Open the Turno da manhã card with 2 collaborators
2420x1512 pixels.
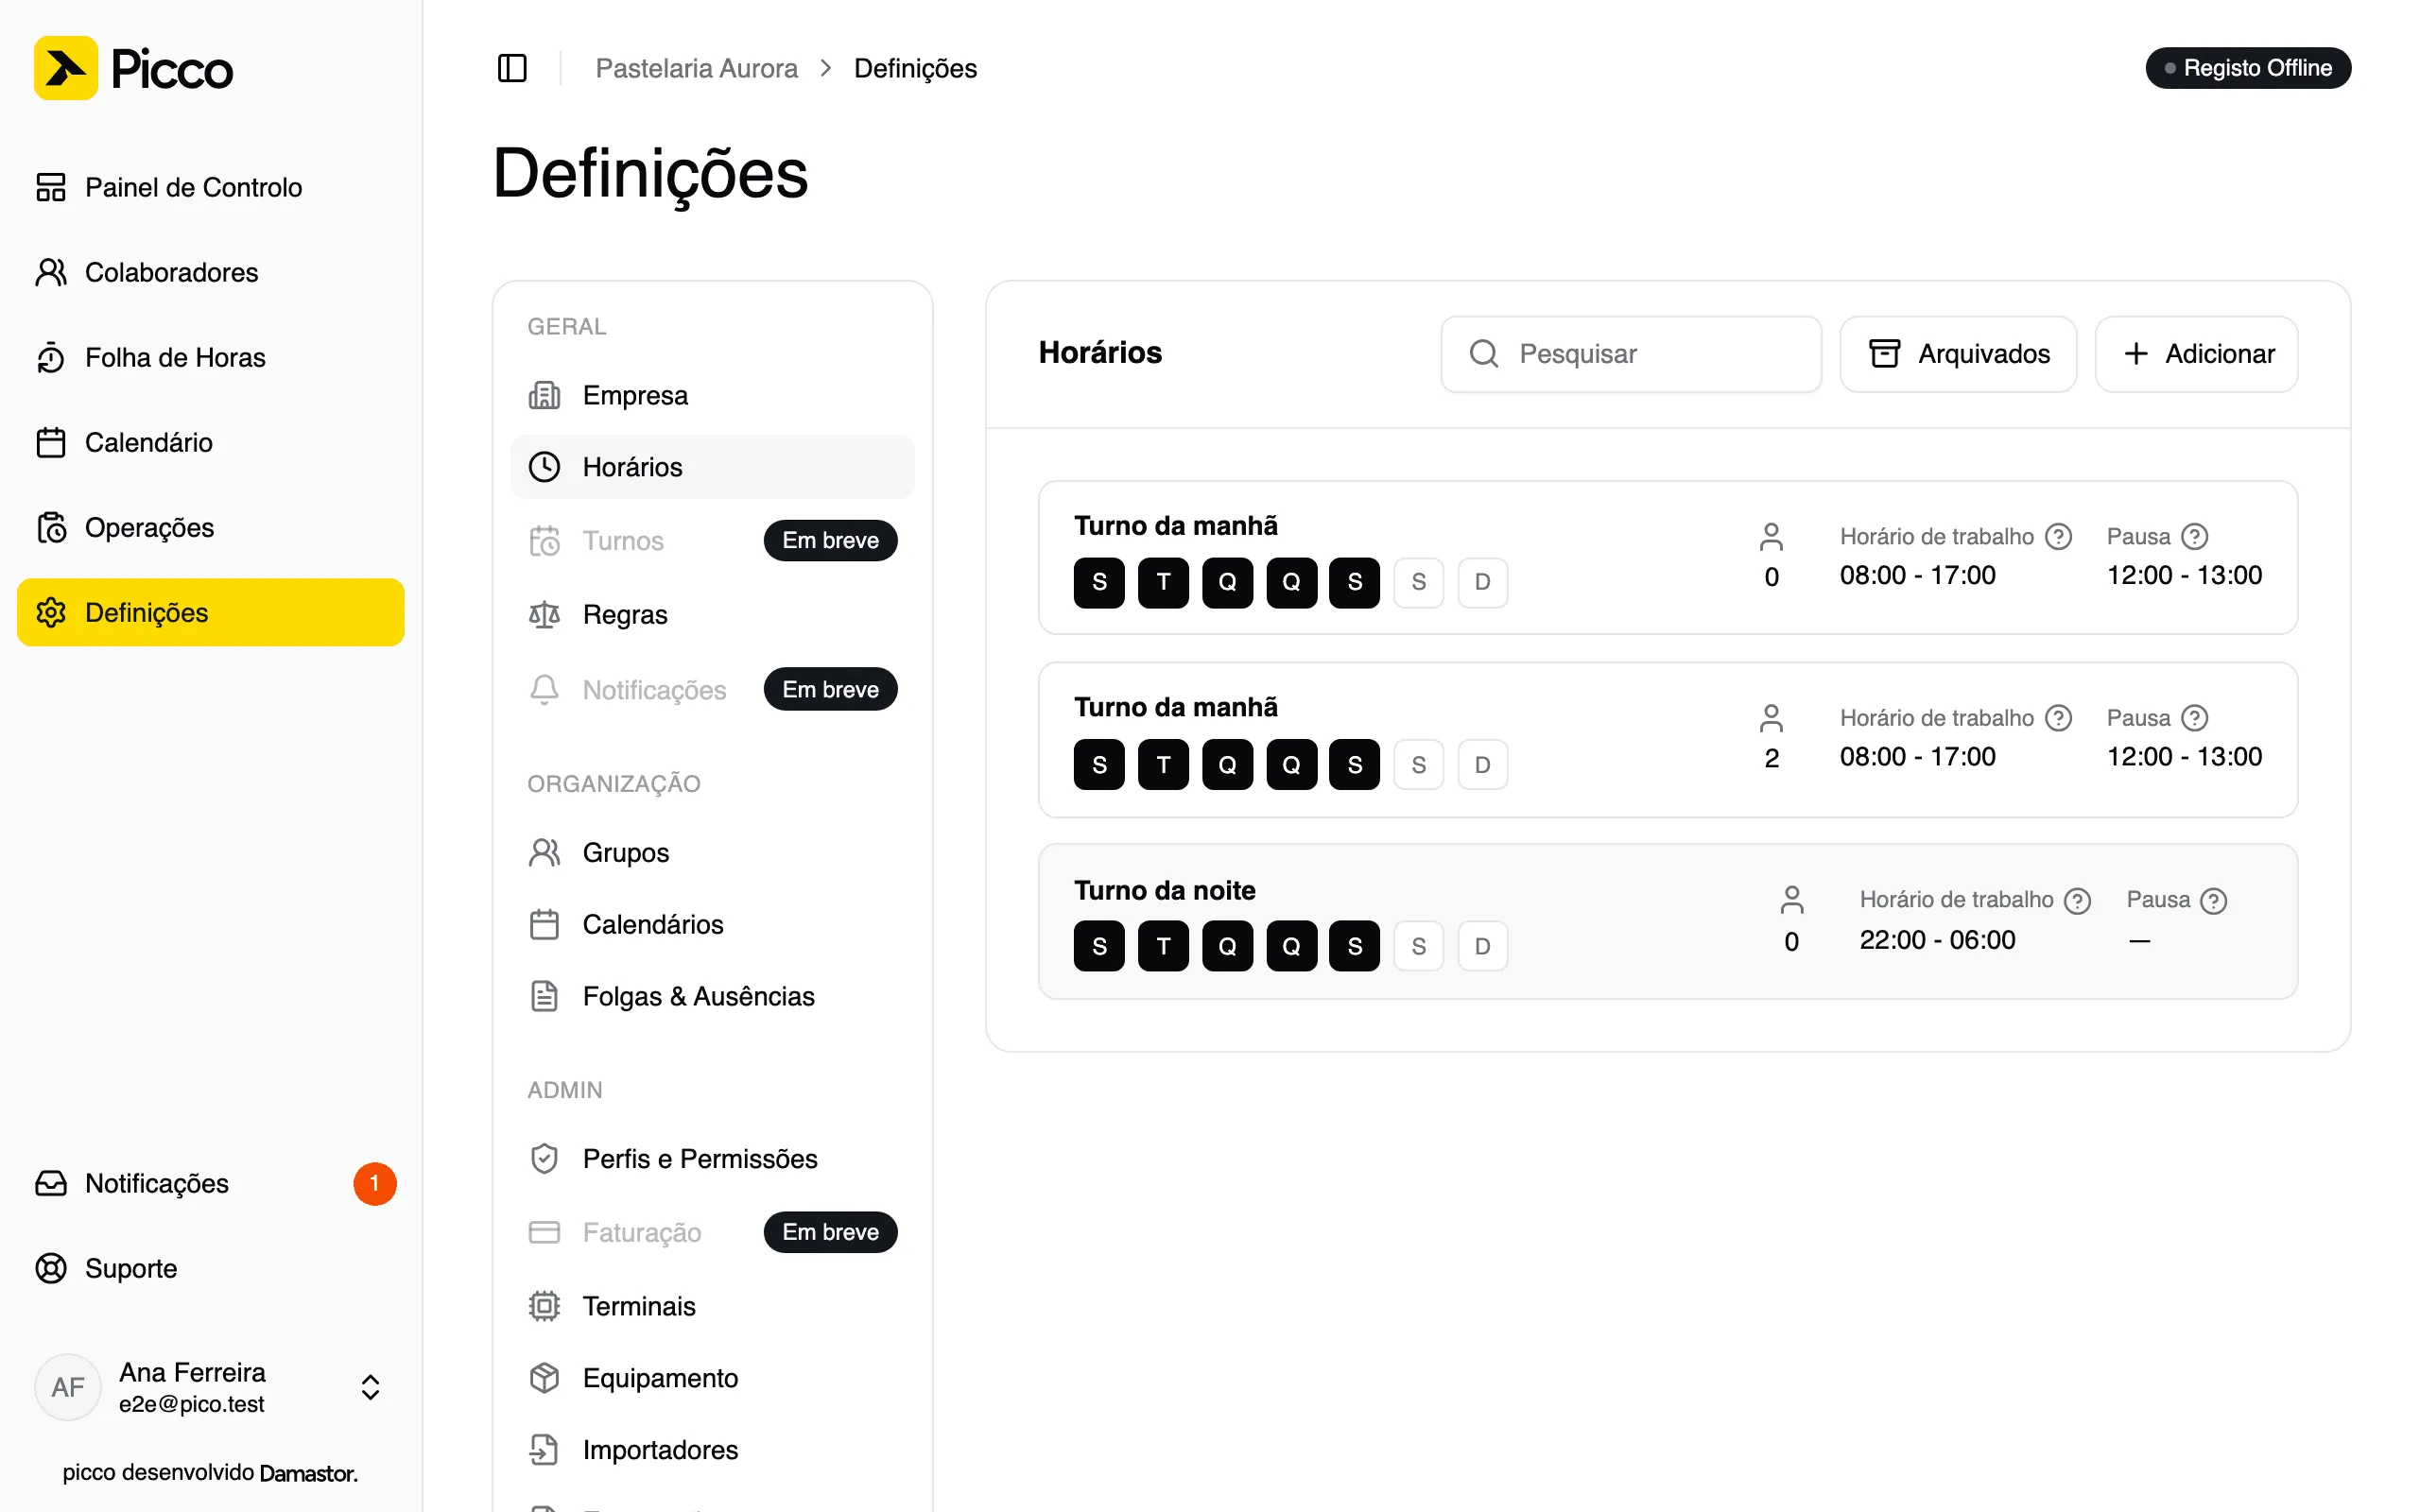point(1668,740)
